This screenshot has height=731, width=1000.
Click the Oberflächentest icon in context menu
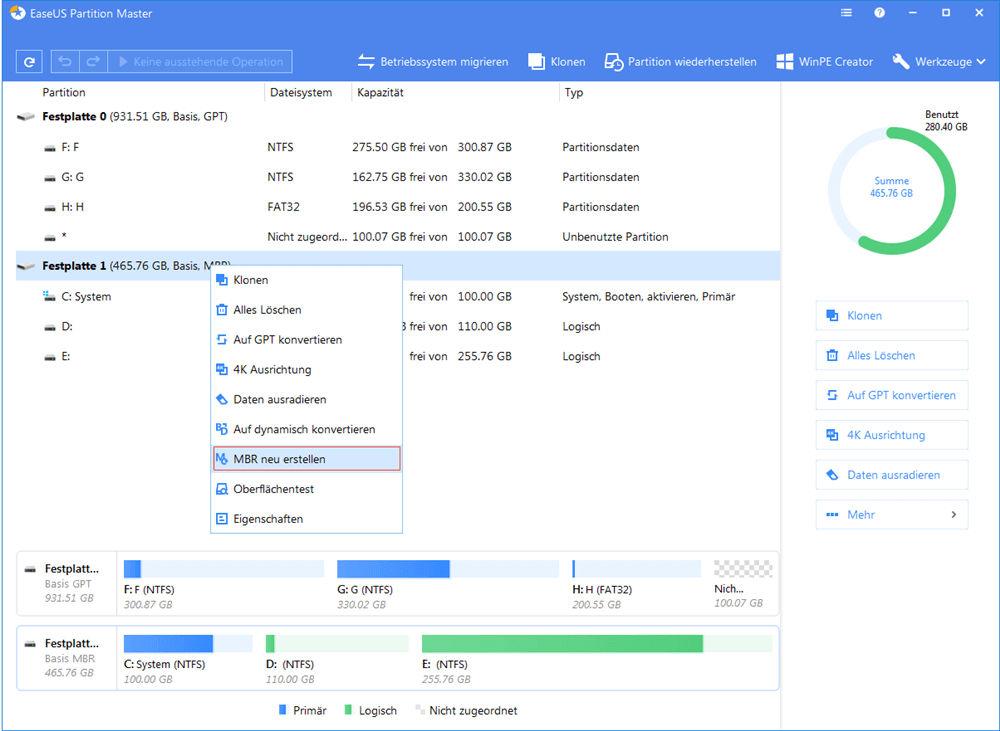pyautogui.click(x=222, y=489)
